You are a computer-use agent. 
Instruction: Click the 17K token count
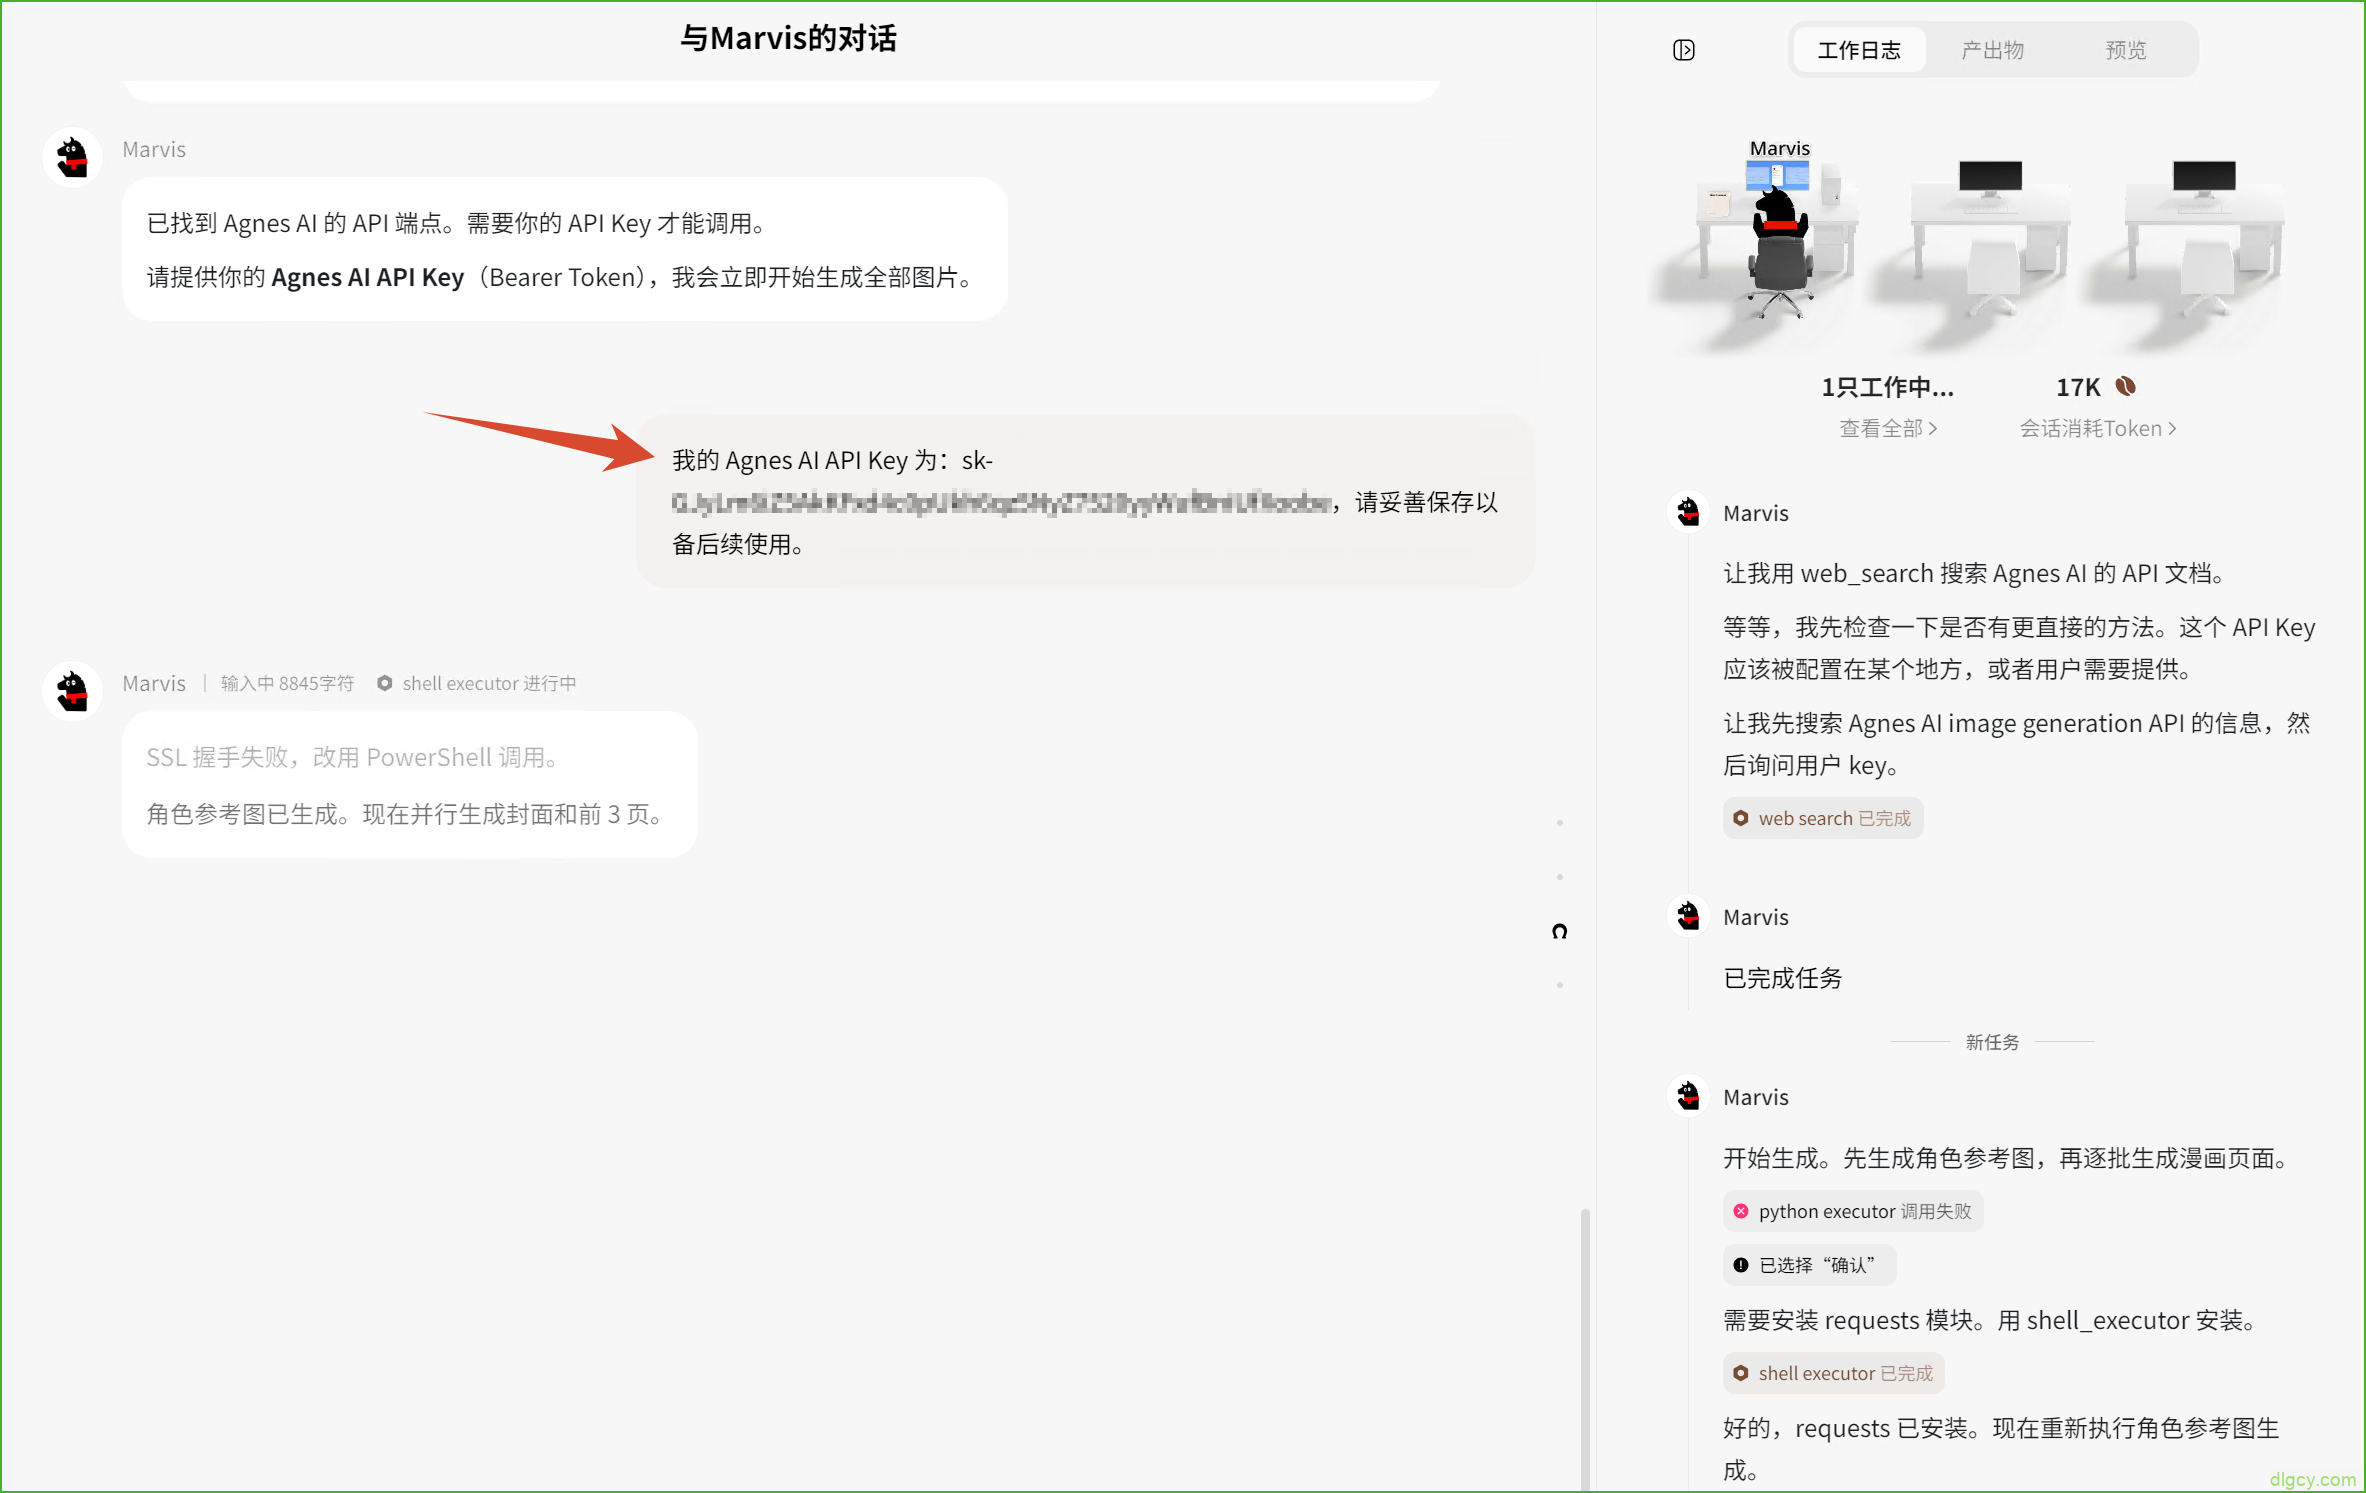[x=2078, y=387]
